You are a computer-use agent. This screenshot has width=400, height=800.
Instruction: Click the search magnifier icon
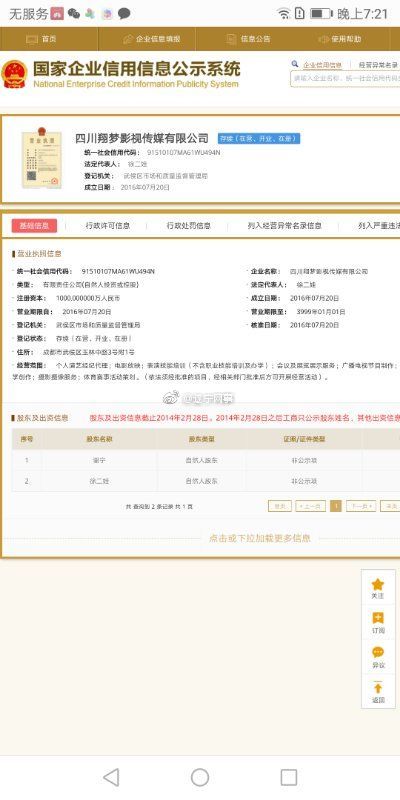(295, 64)
